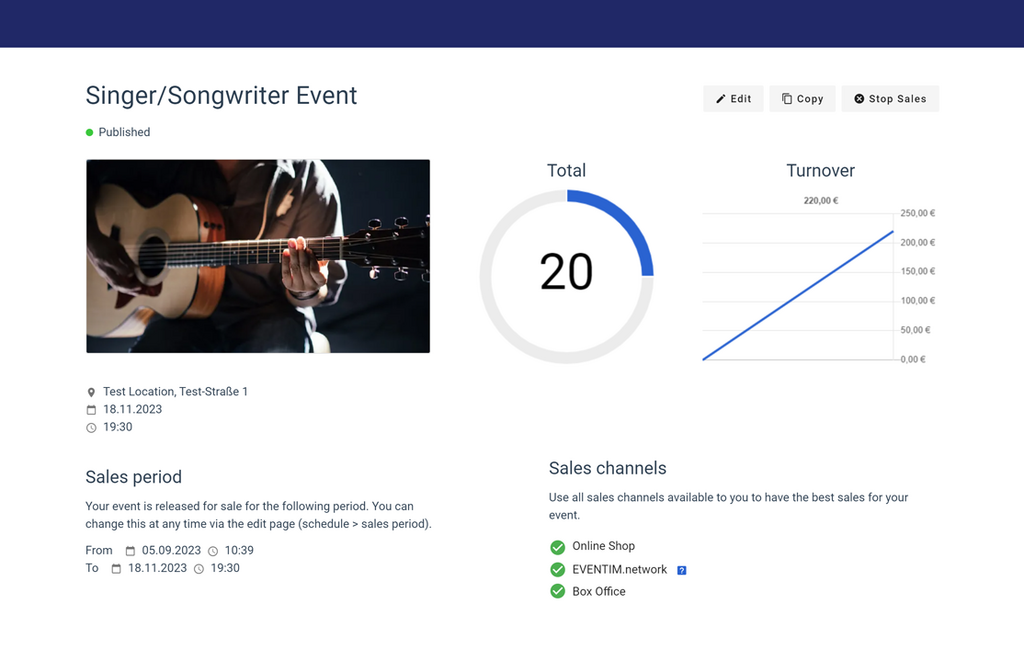Image resolution: width=1024 pixels, height=661 pixels.
Task: Click the stop icon on Stop Sales
Action: 857,98
